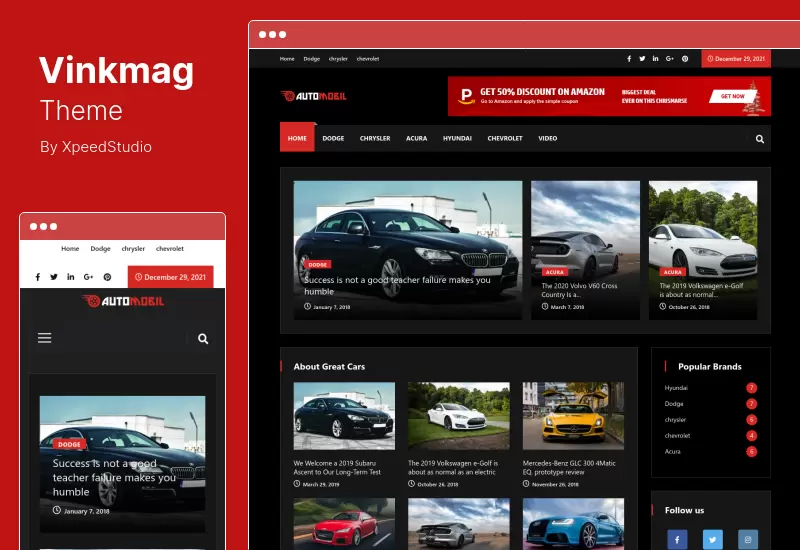Open 'We Welcome a 2019 Subaru Ascent' headline
The height and width of the screenshot is (550, 800).
337,467
